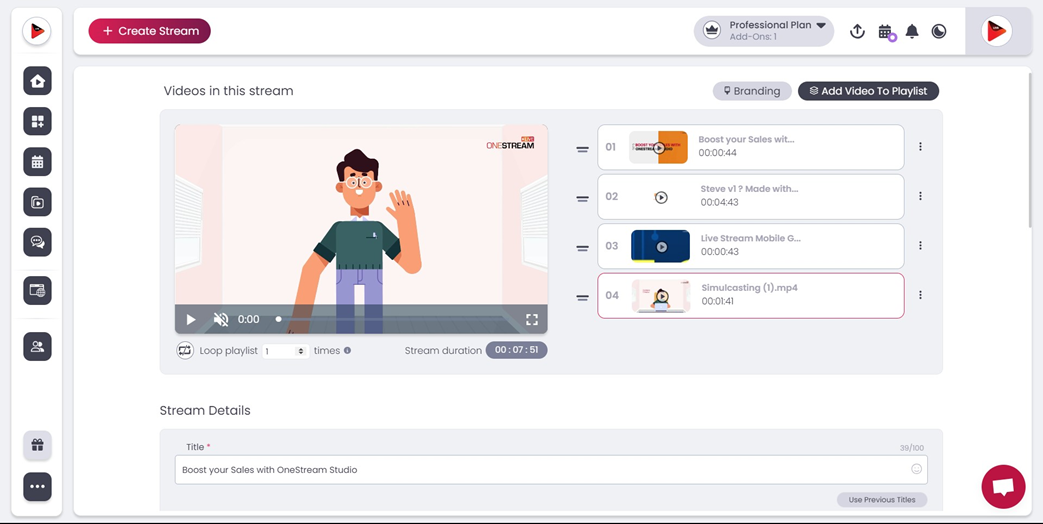The width and height of the screenshot is (1043, 524).
Task: Open options menu for Steve v1 video
Action: pos(921,196)
